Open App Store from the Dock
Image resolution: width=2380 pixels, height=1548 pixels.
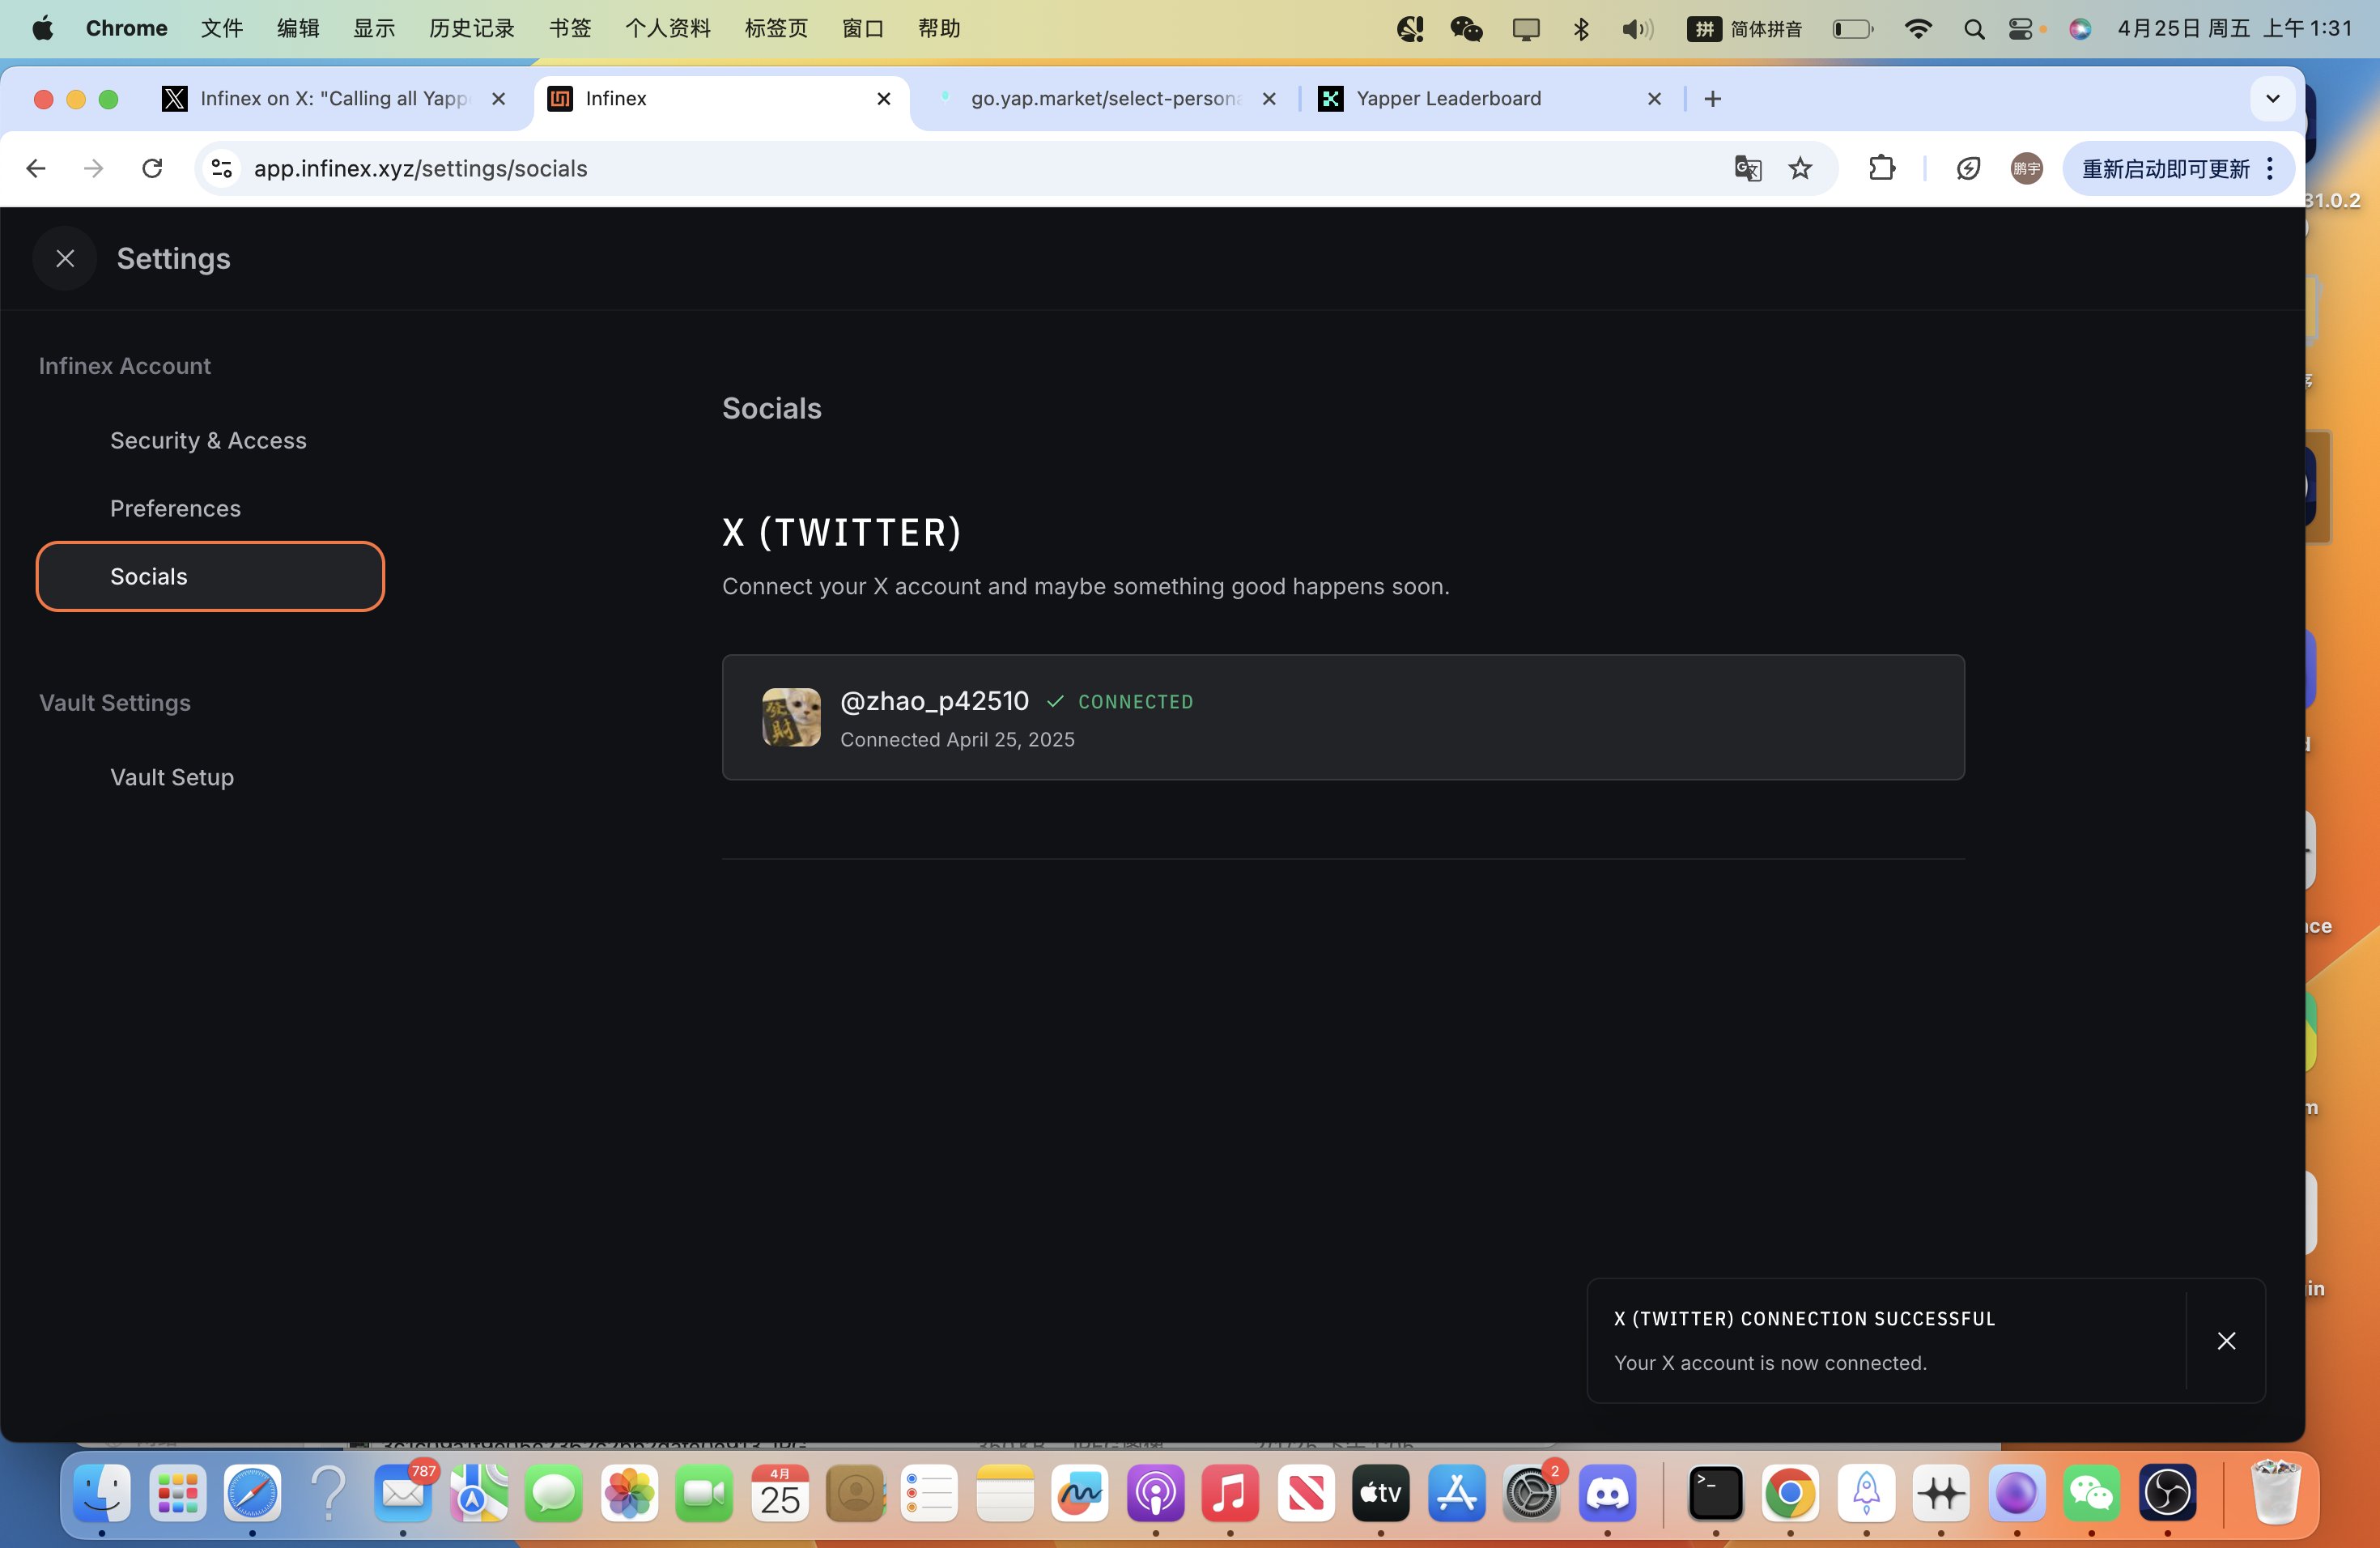pos(1456,1493)
